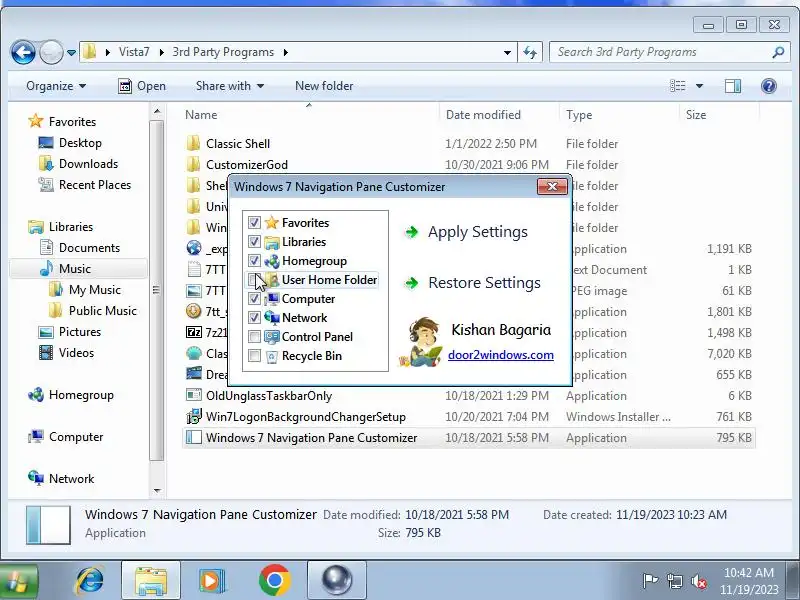Select the CustomizerGod folder

coord(247,165)
